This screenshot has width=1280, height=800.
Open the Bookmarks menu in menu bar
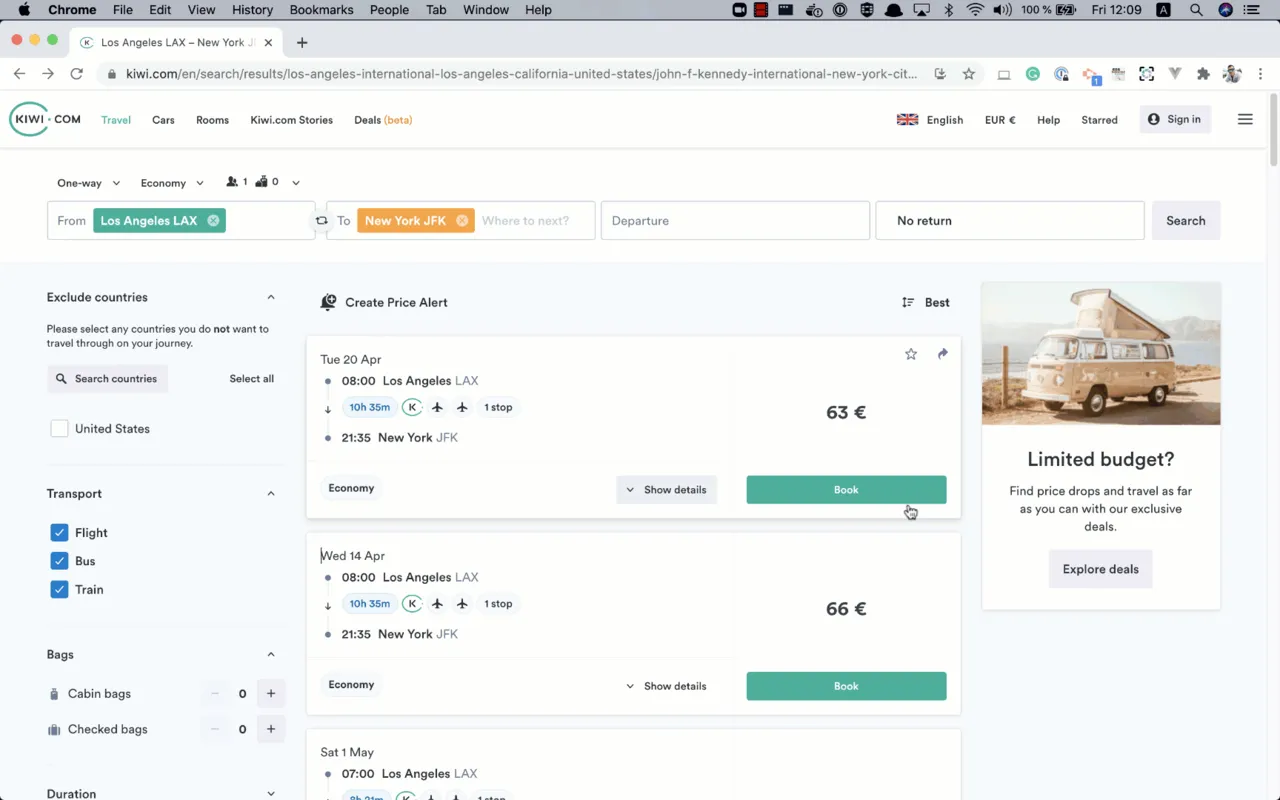point(321,10)
